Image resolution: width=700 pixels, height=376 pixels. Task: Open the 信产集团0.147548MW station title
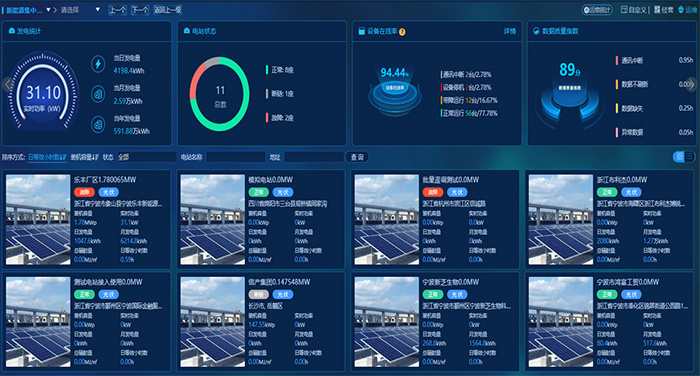(279, 282)
